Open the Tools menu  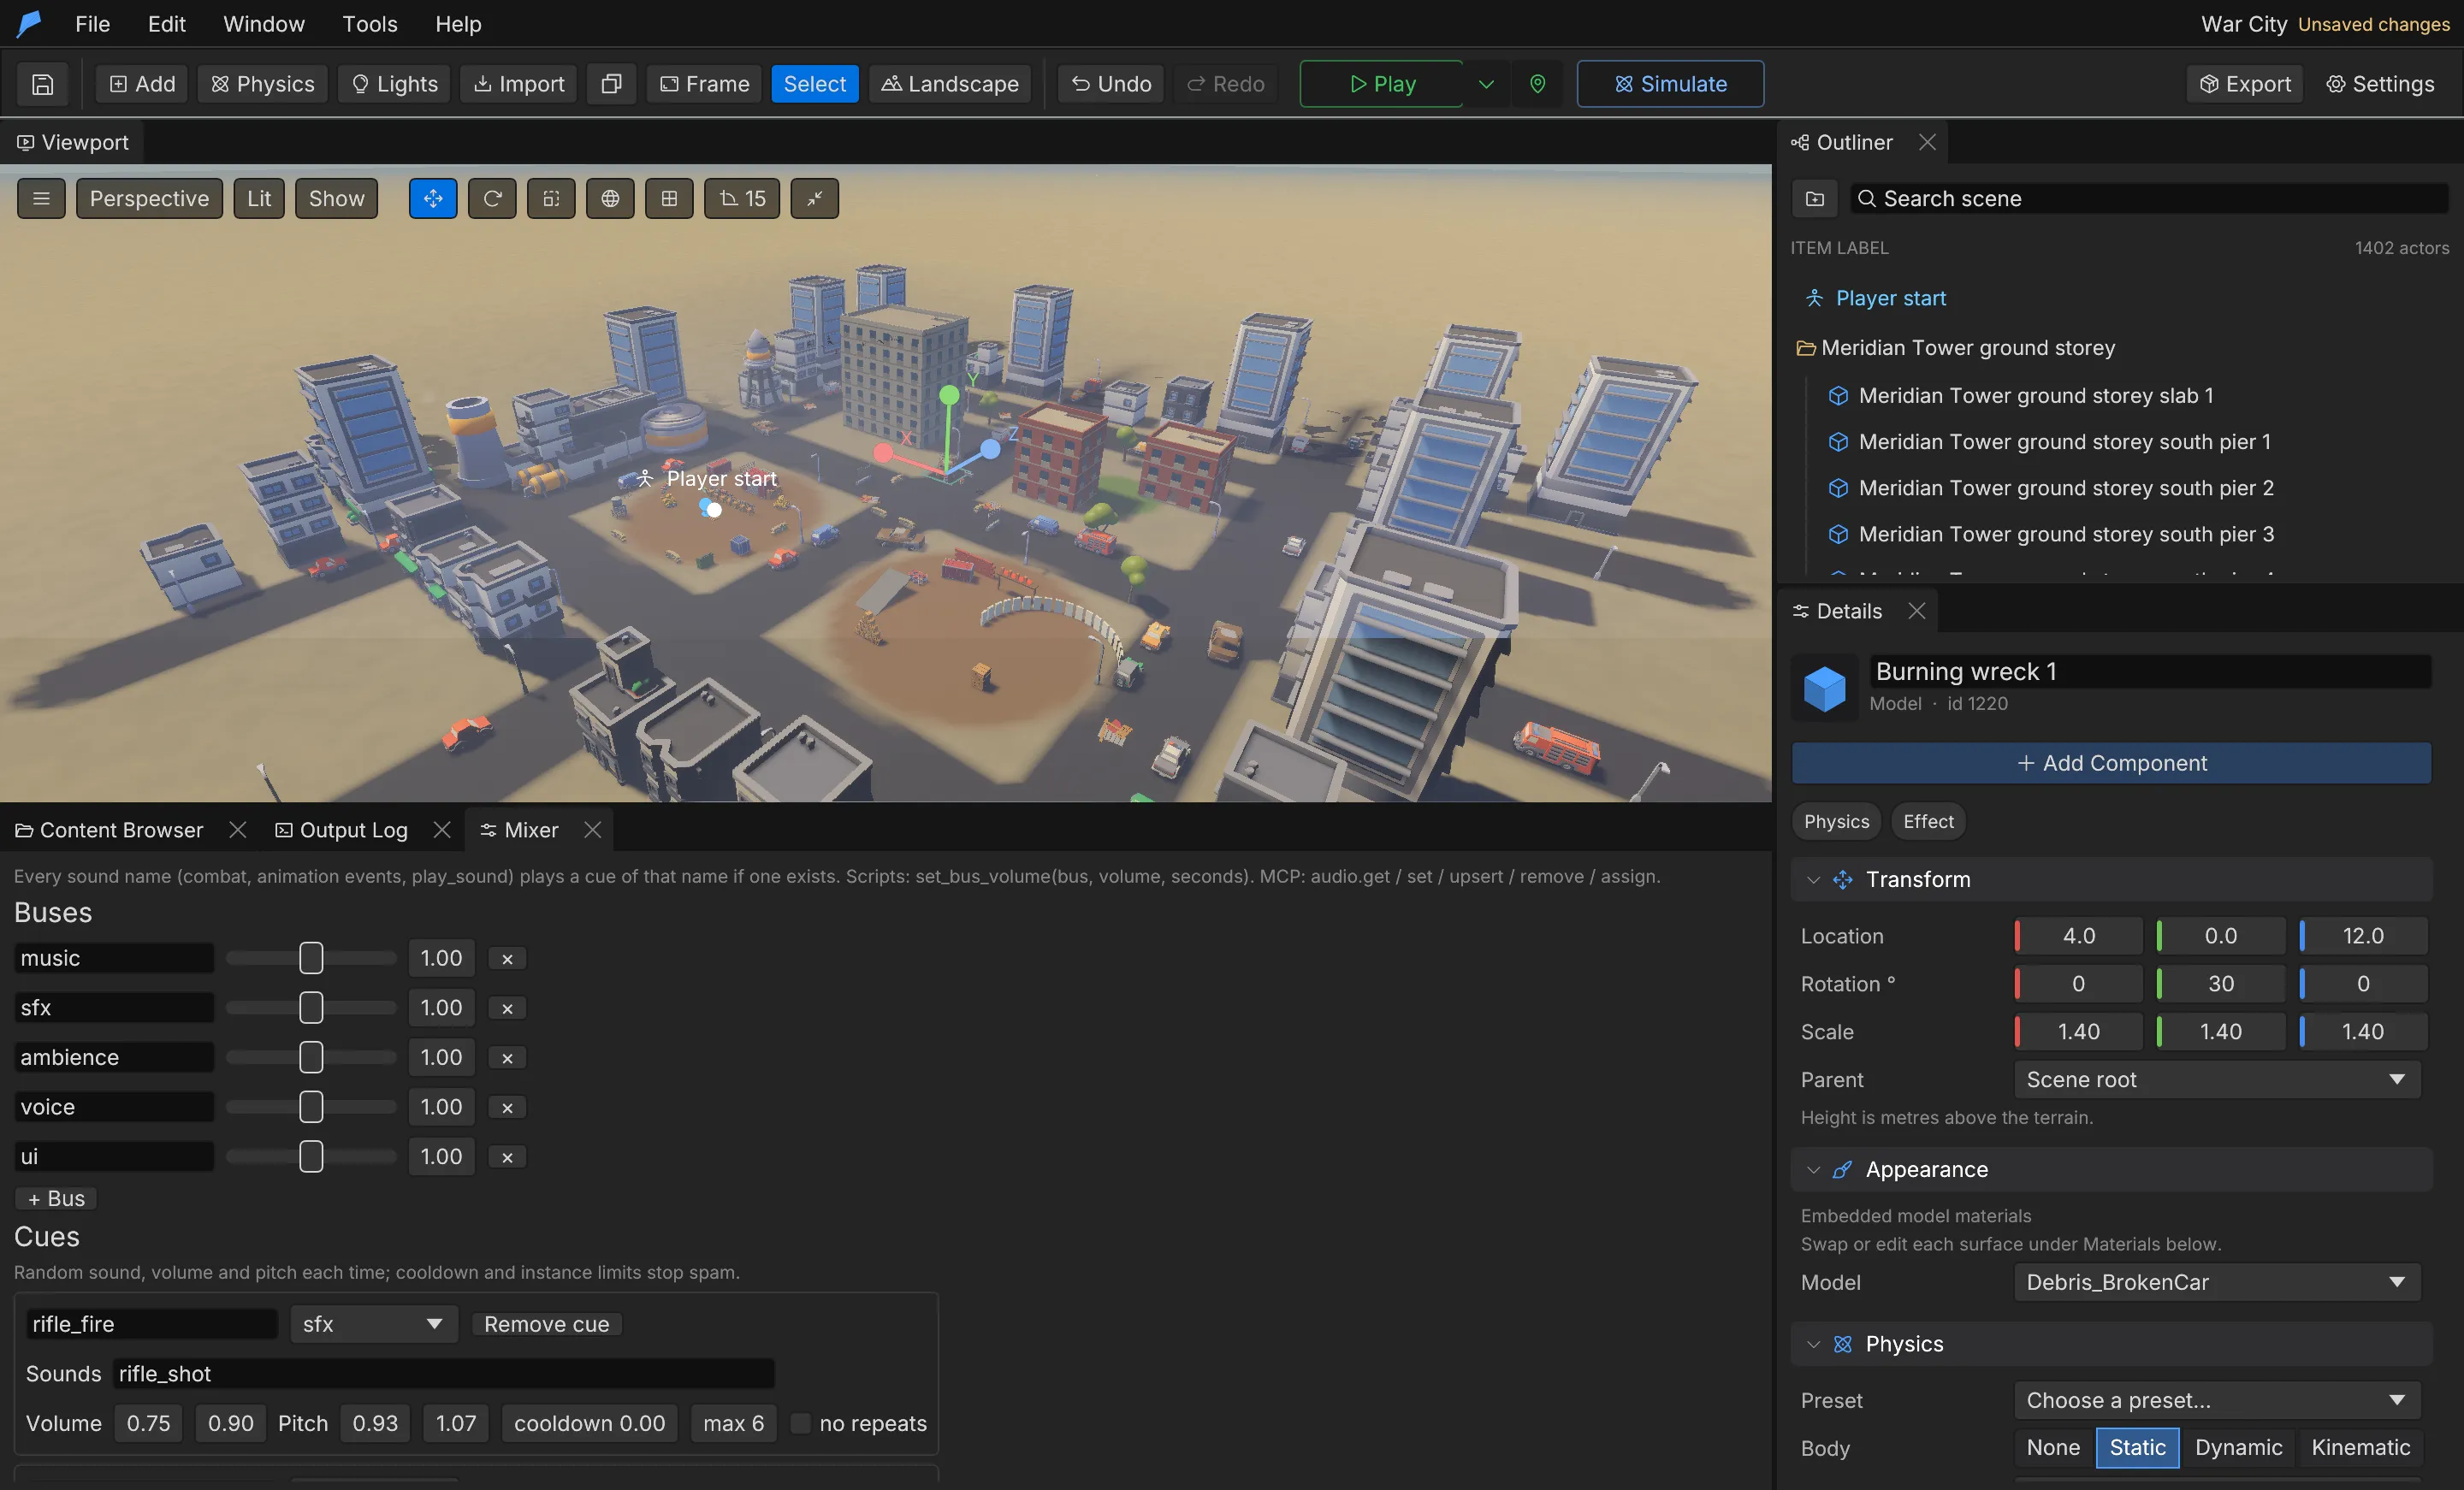coord(370,23)
